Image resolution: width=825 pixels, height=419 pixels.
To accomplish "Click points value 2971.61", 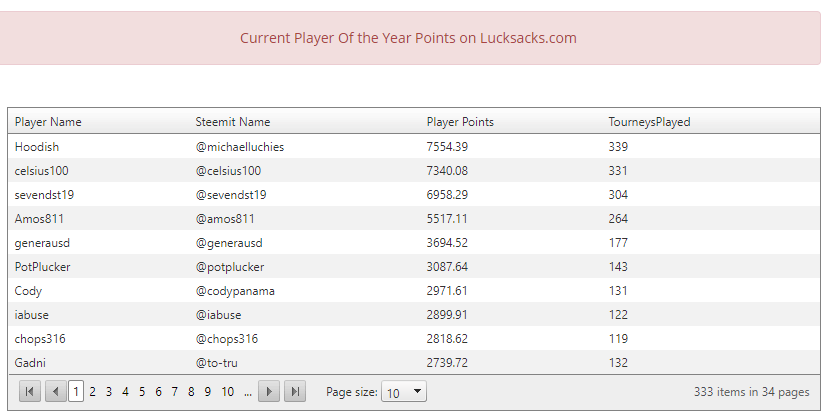I will (x=447, y=291).
